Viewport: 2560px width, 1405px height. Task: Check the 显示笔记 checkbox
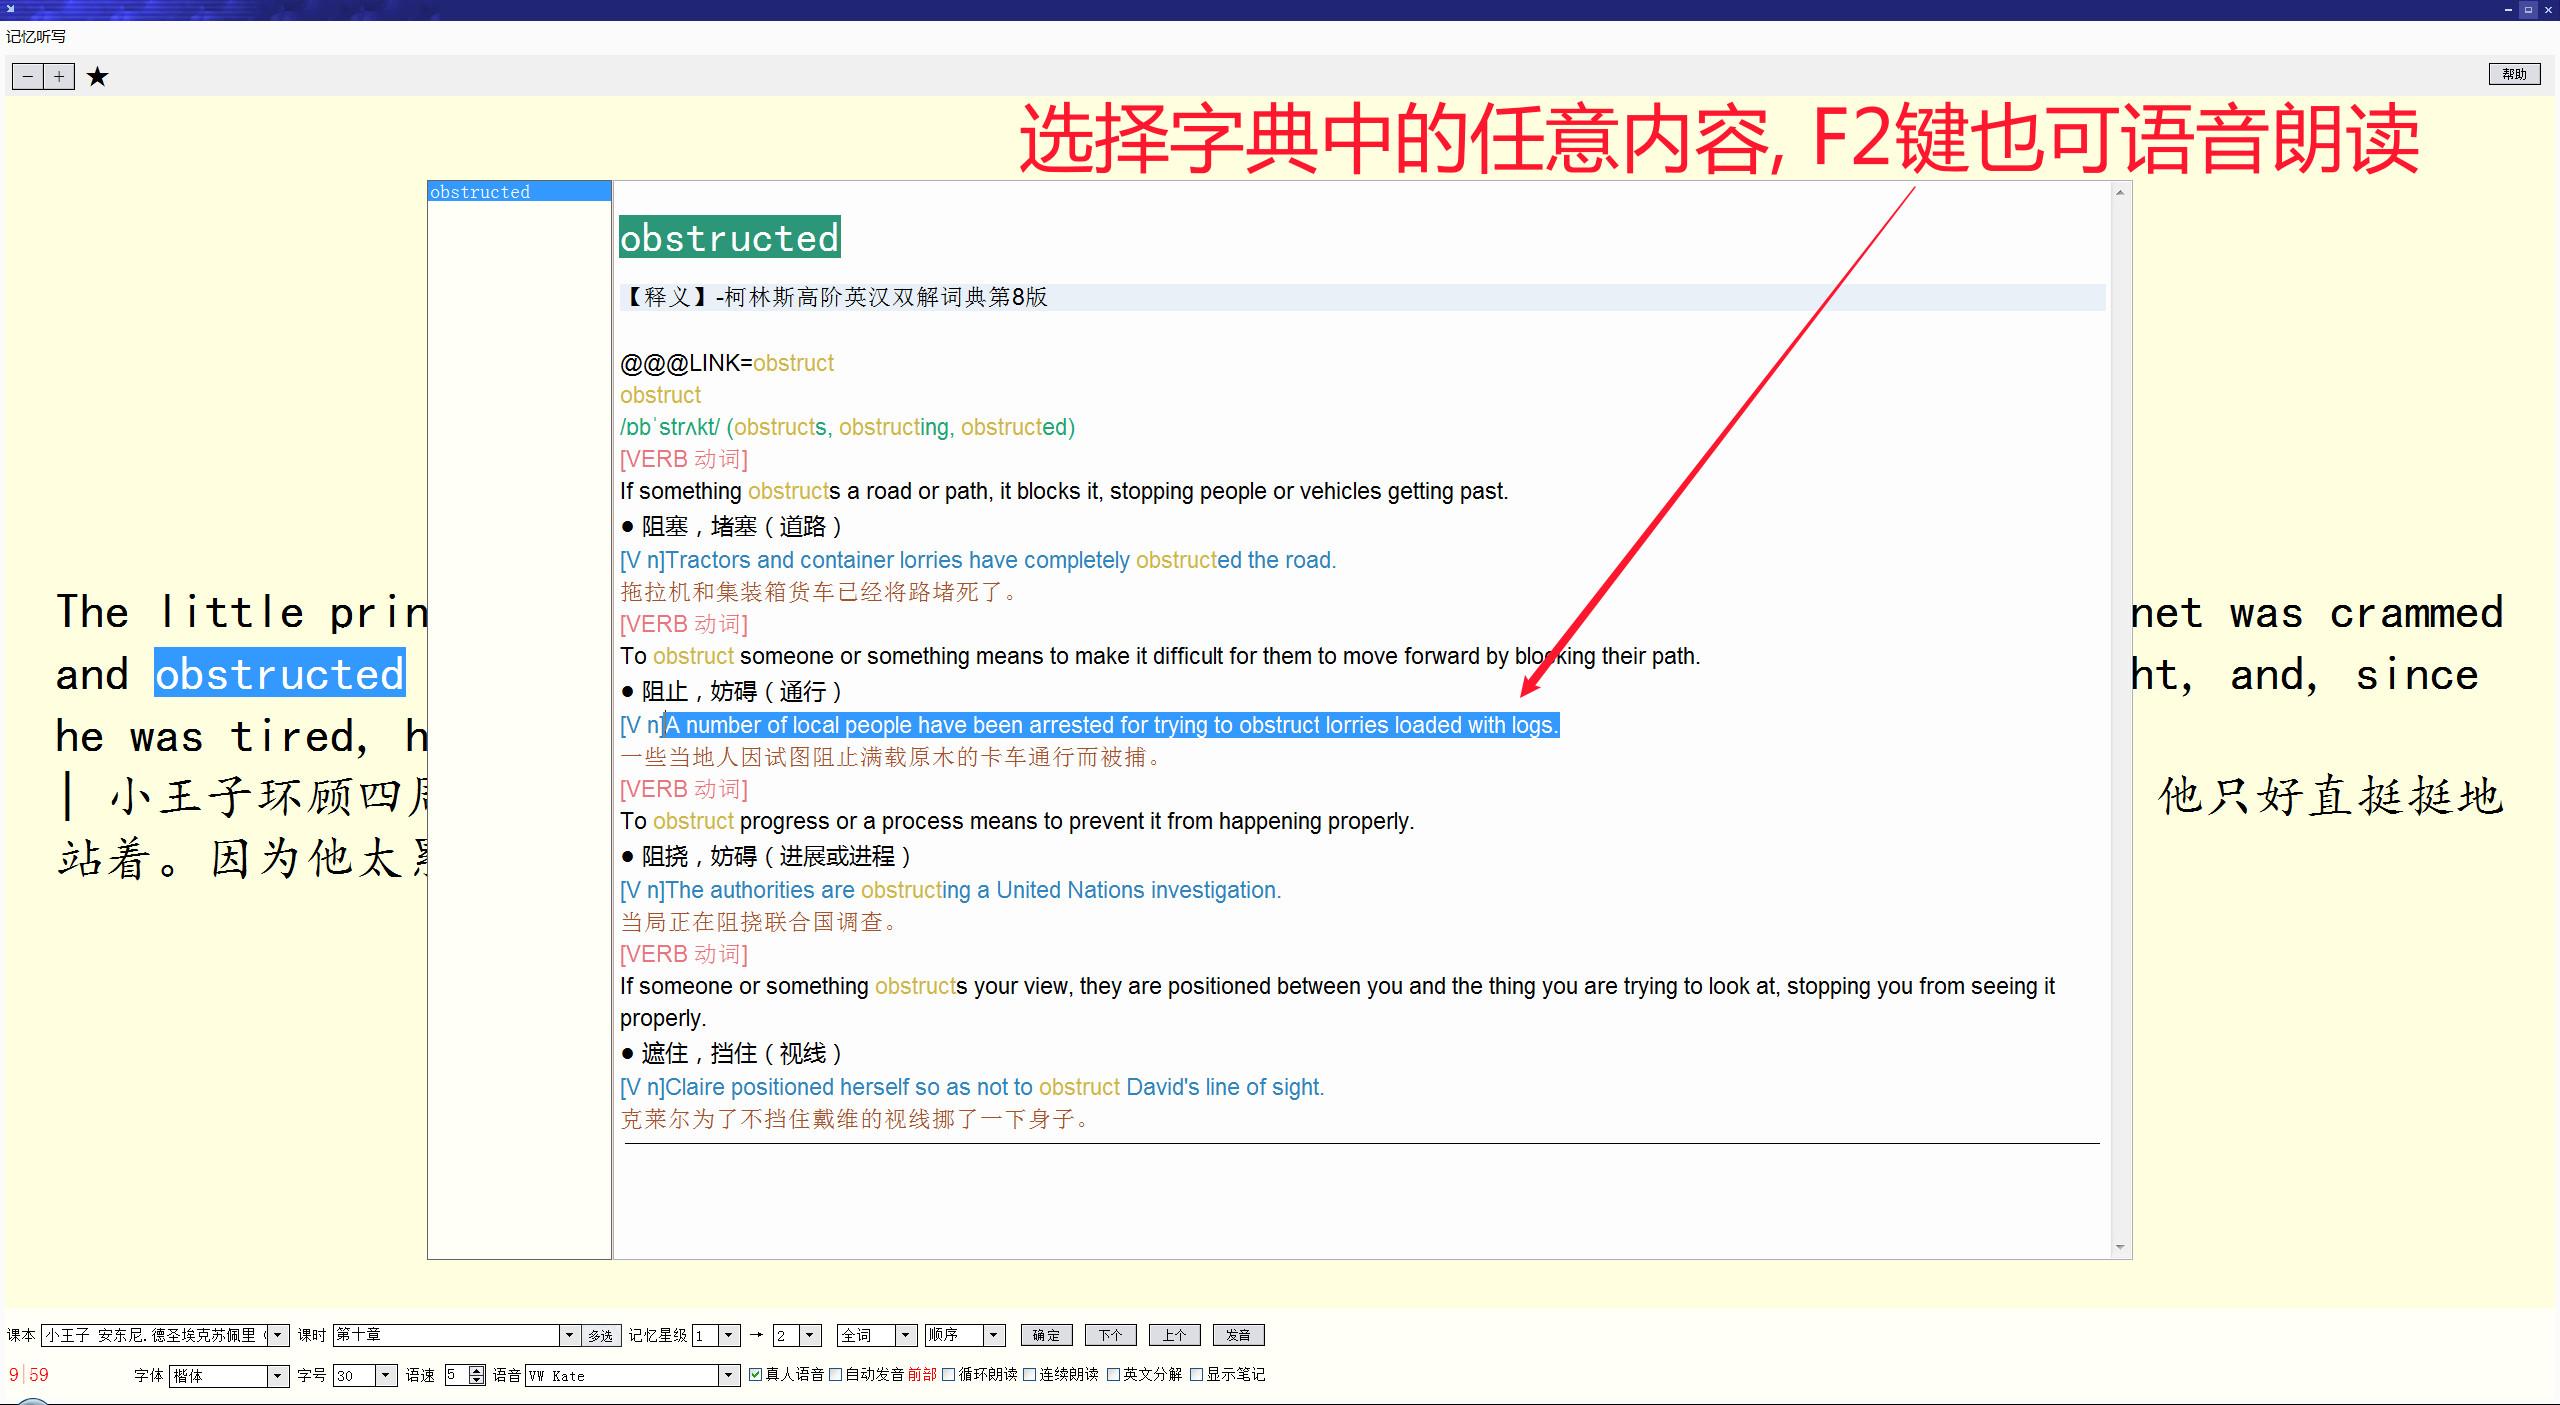pyautogui.click(x=1196, y=1375)
